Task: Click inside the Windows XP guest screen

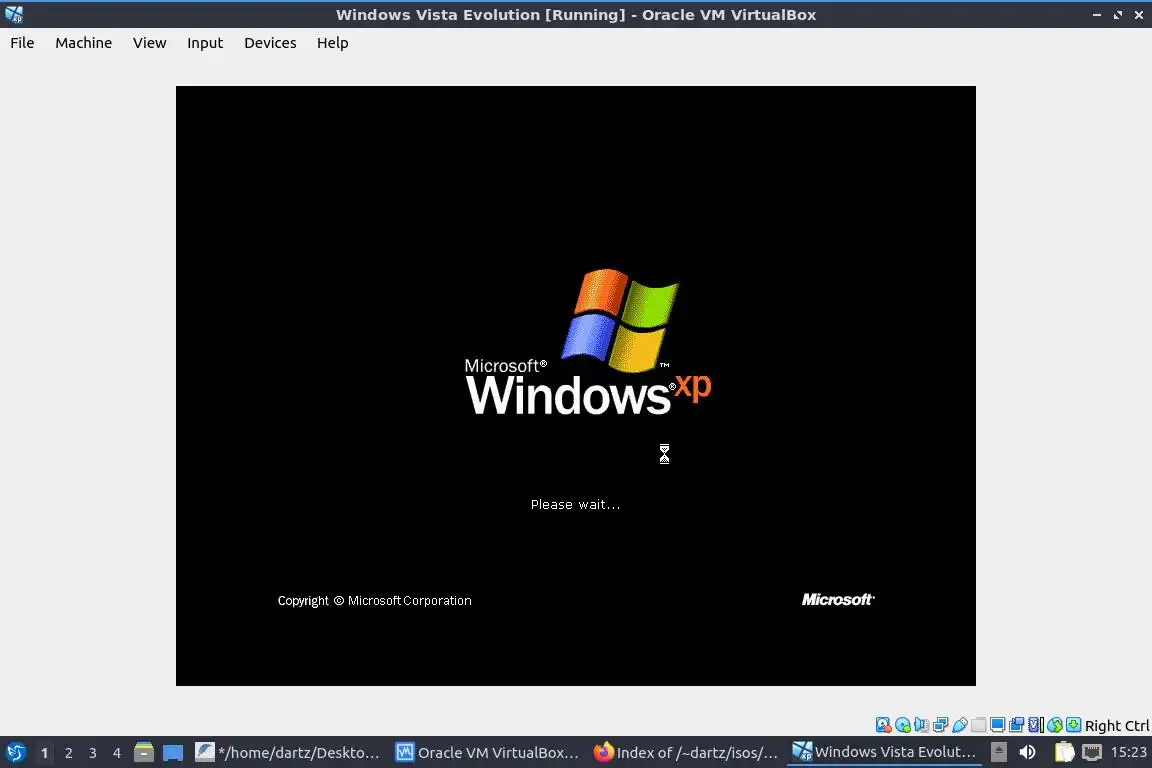Action: pos(575,386)
